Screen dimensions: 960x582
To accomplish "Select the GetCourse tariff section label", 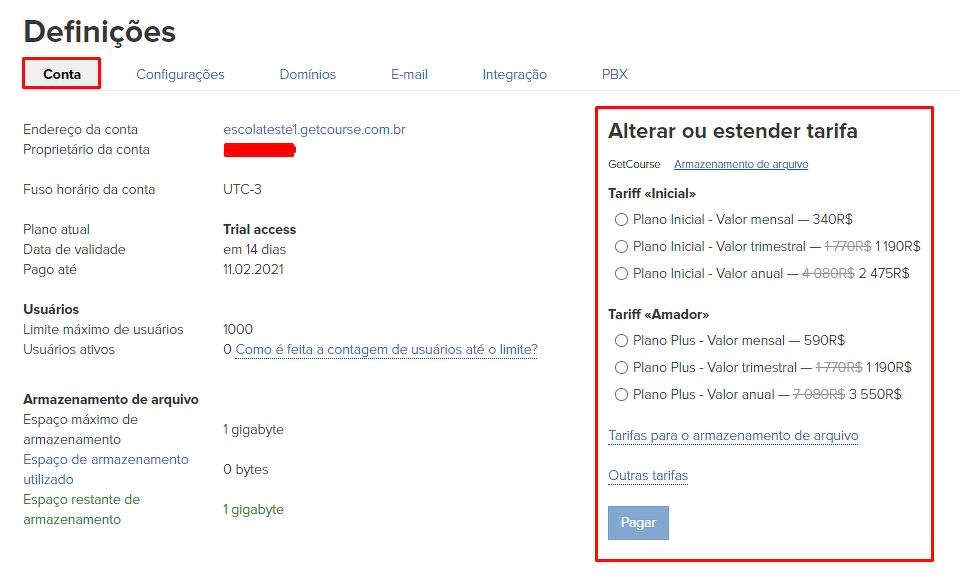I will (x=634, y=164).
